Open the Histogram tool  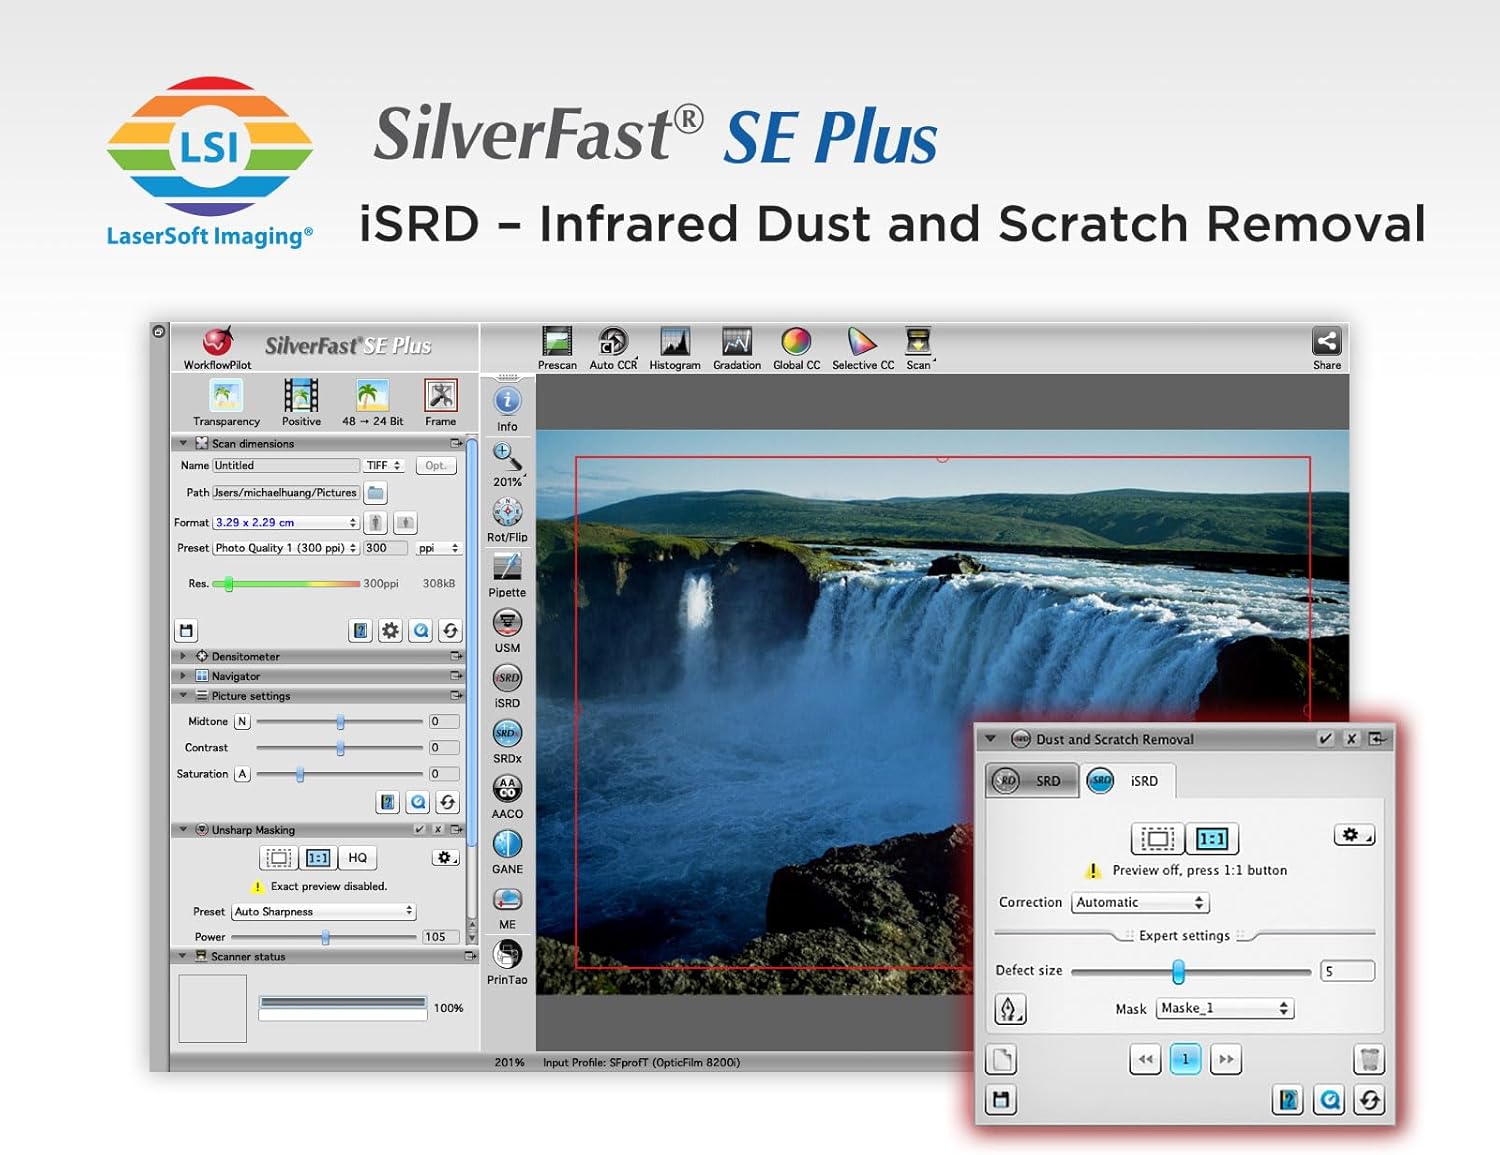point(675,343)
